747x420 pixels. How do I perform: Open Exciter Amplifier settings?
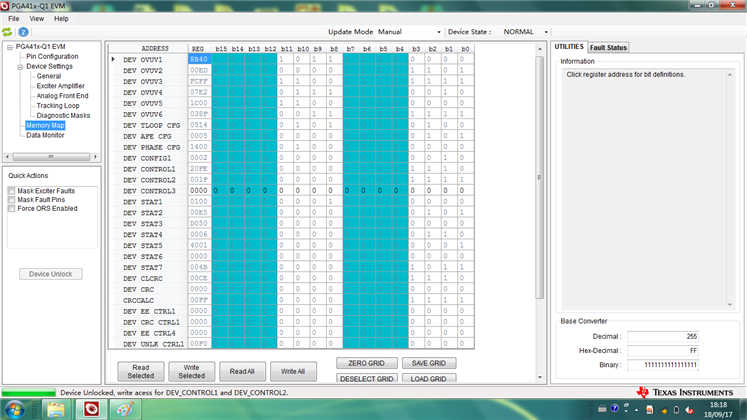coord(61,86)
